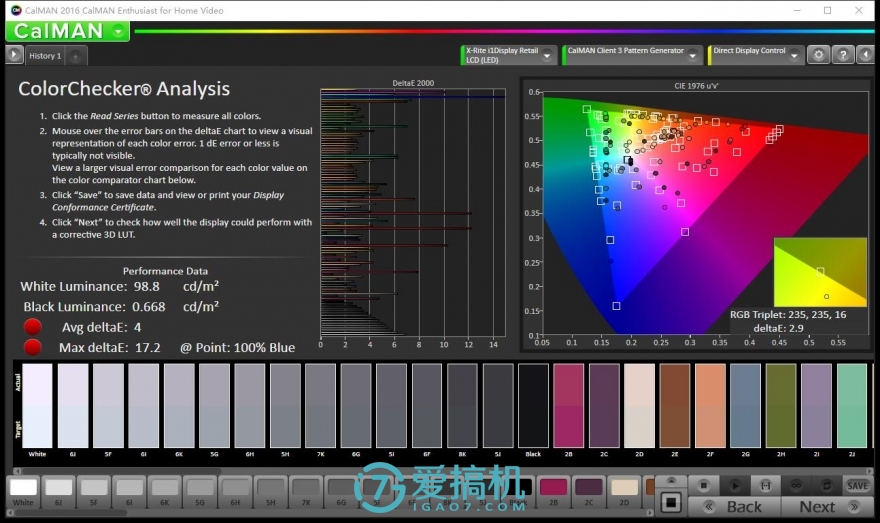
Task: Click the SAVE button
Action: pos(858,485)
